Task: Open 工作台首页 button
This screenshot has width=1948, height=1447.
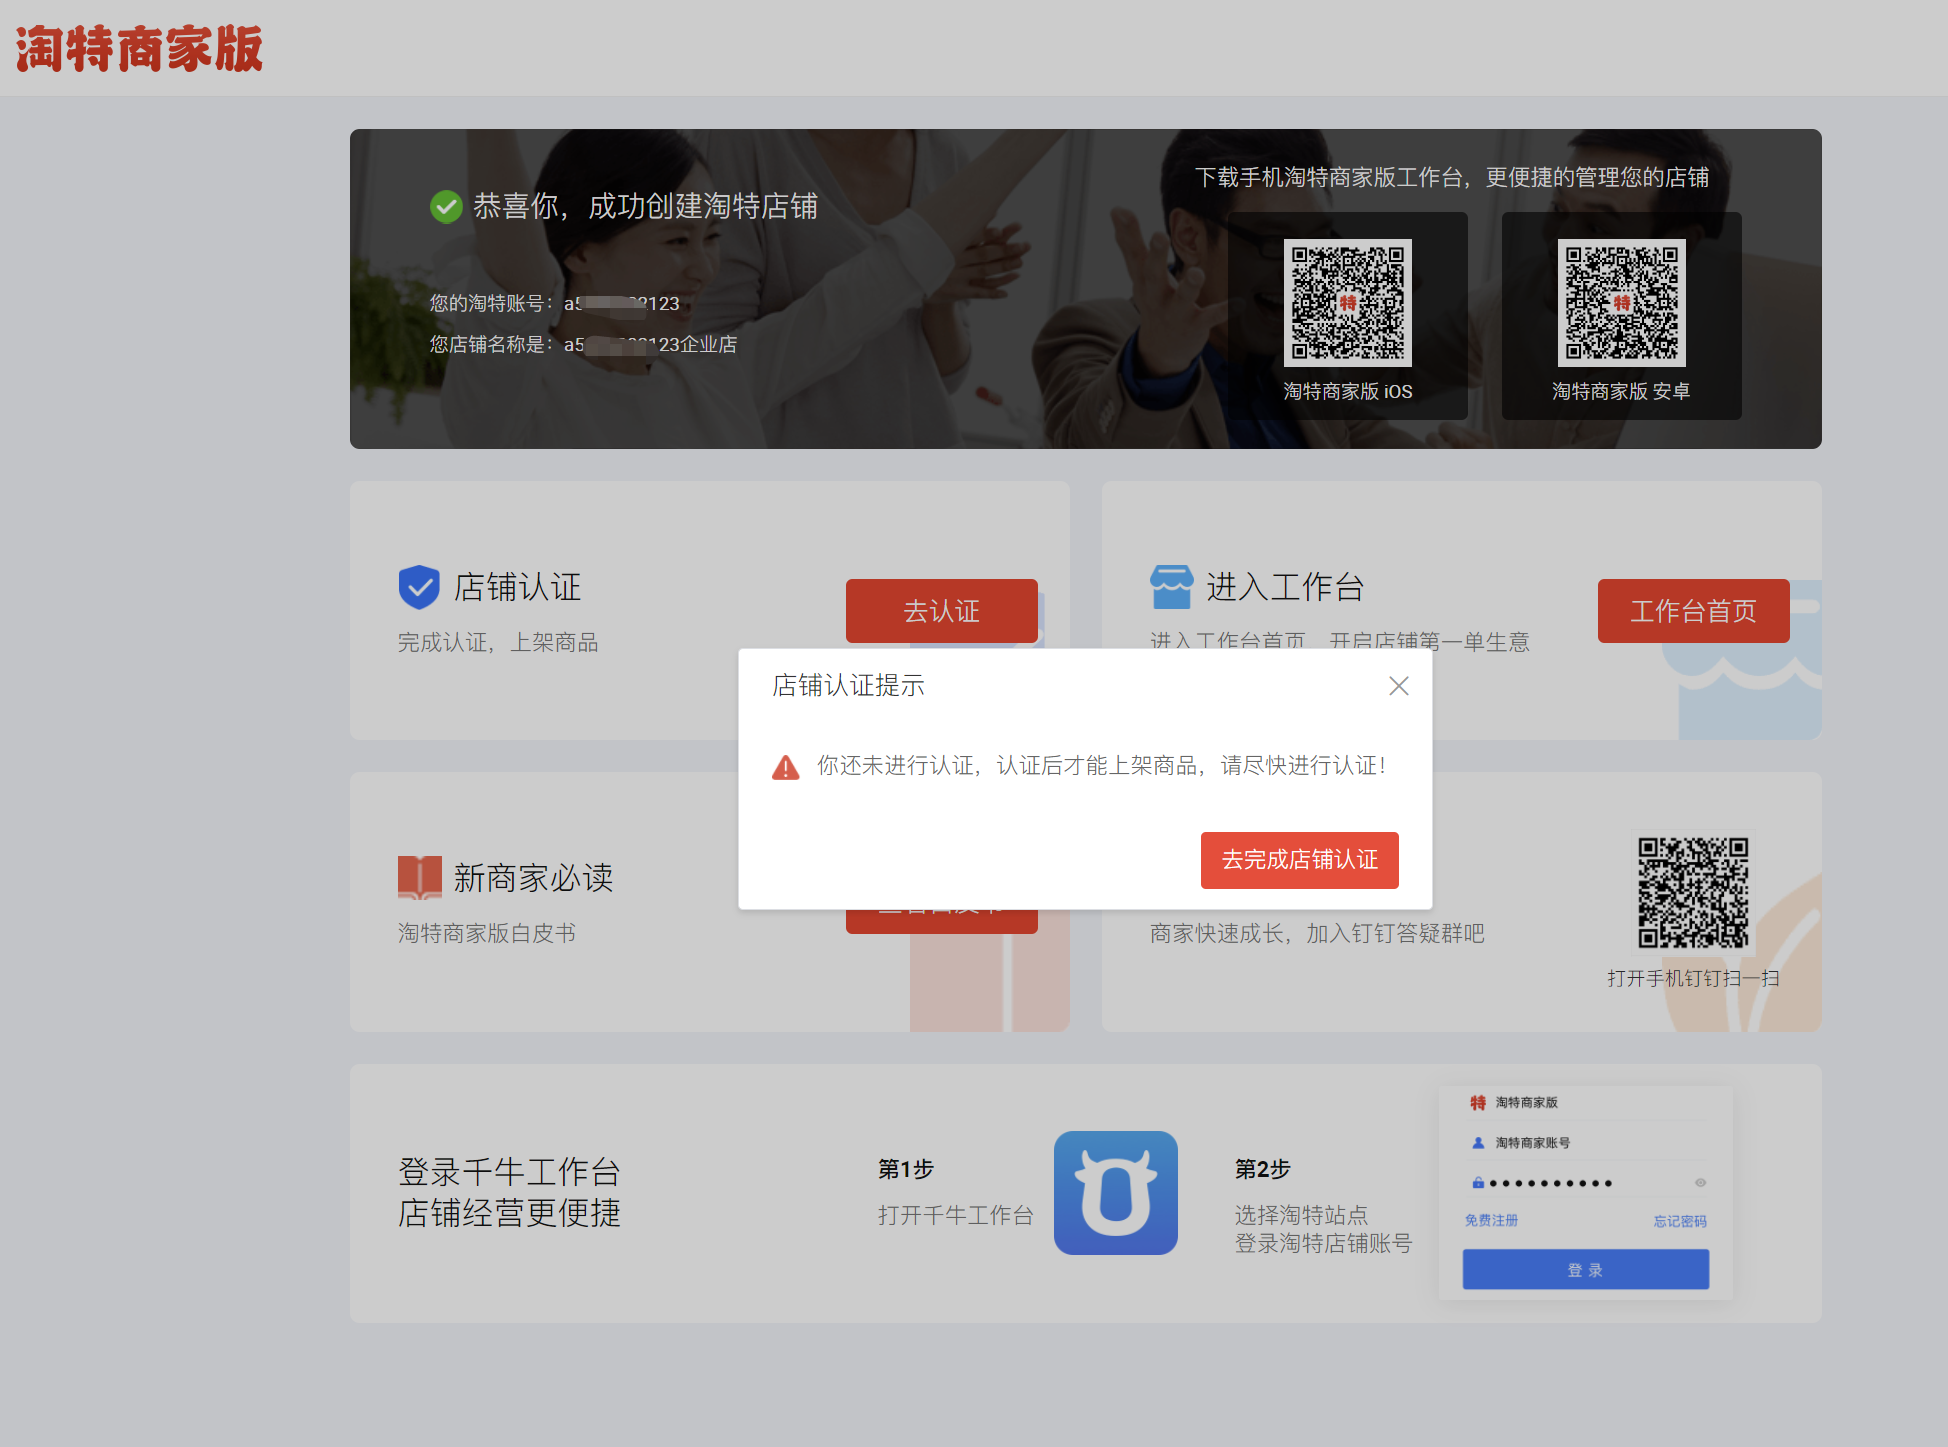Action: coord(1693,611)
